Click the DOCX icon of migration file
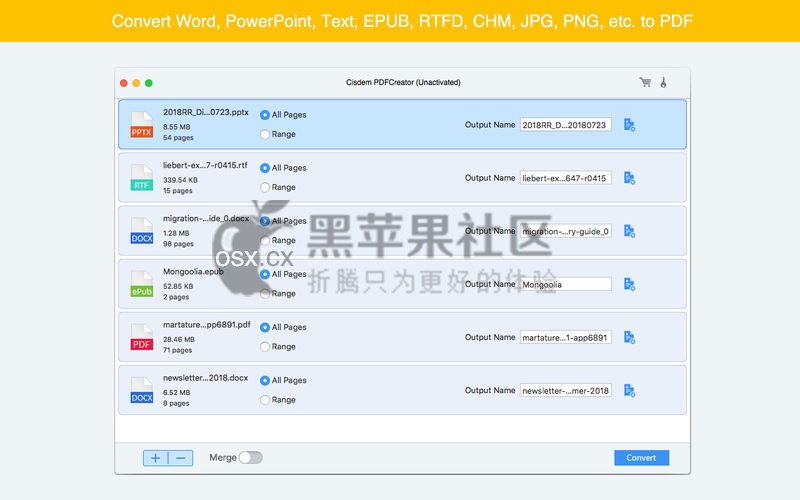The height and width of the screenshot is (500, 800). [141, 231]
